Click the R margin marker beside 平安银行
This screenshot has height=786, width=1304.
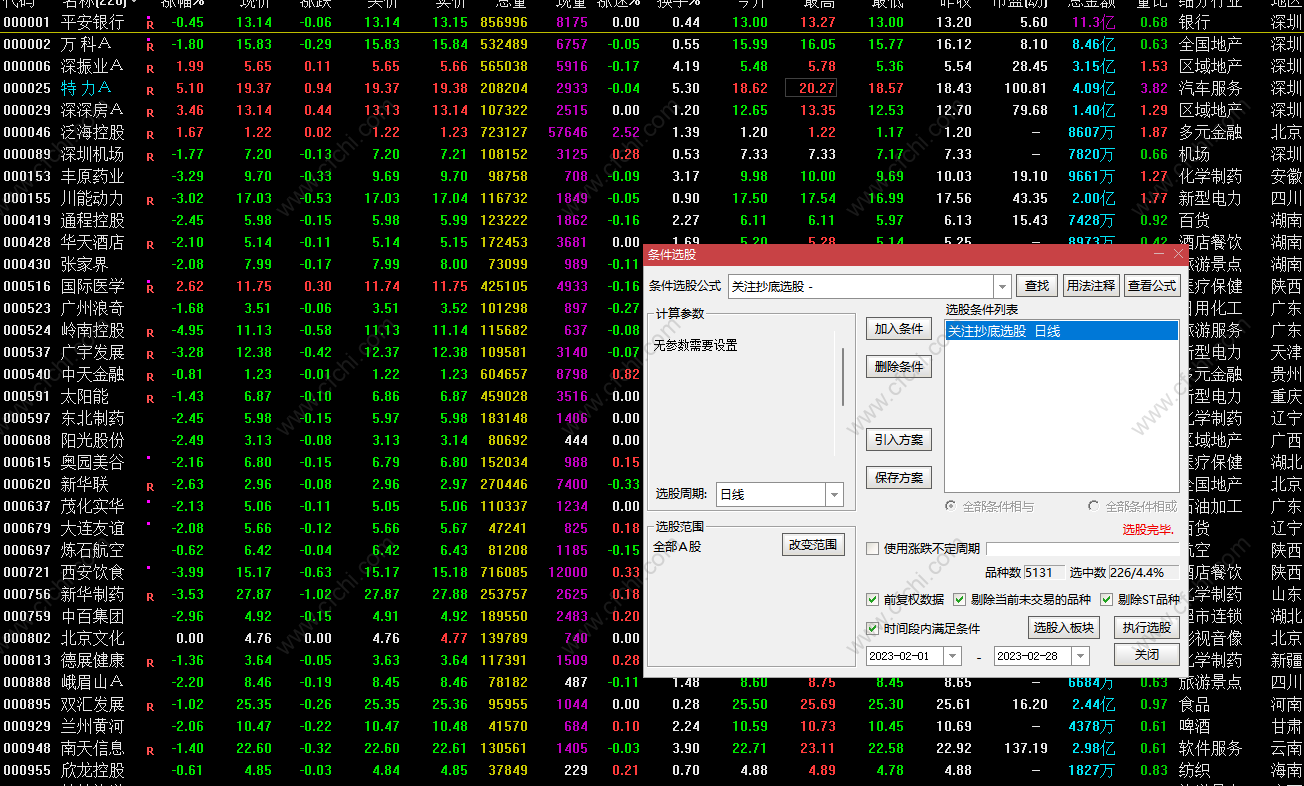[150, 23]
